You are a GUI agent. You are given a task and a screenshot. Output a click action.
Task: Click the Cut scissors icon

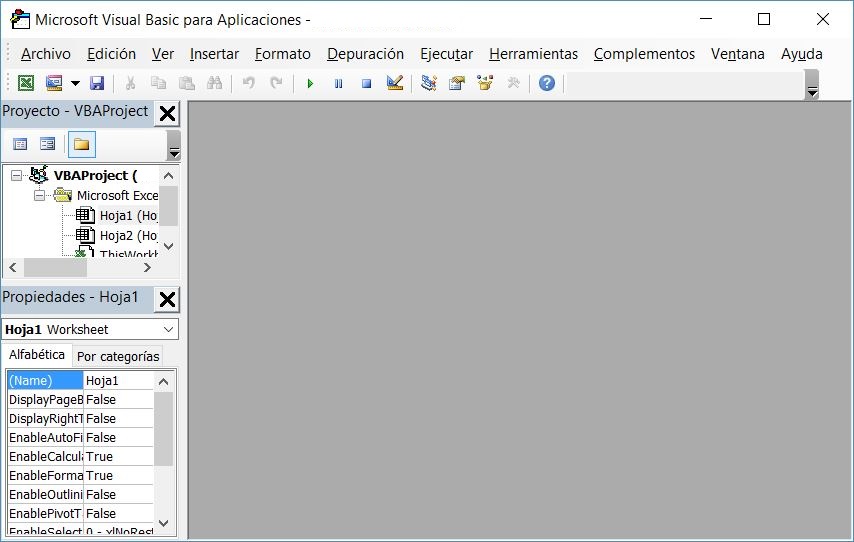coord(130,83)
